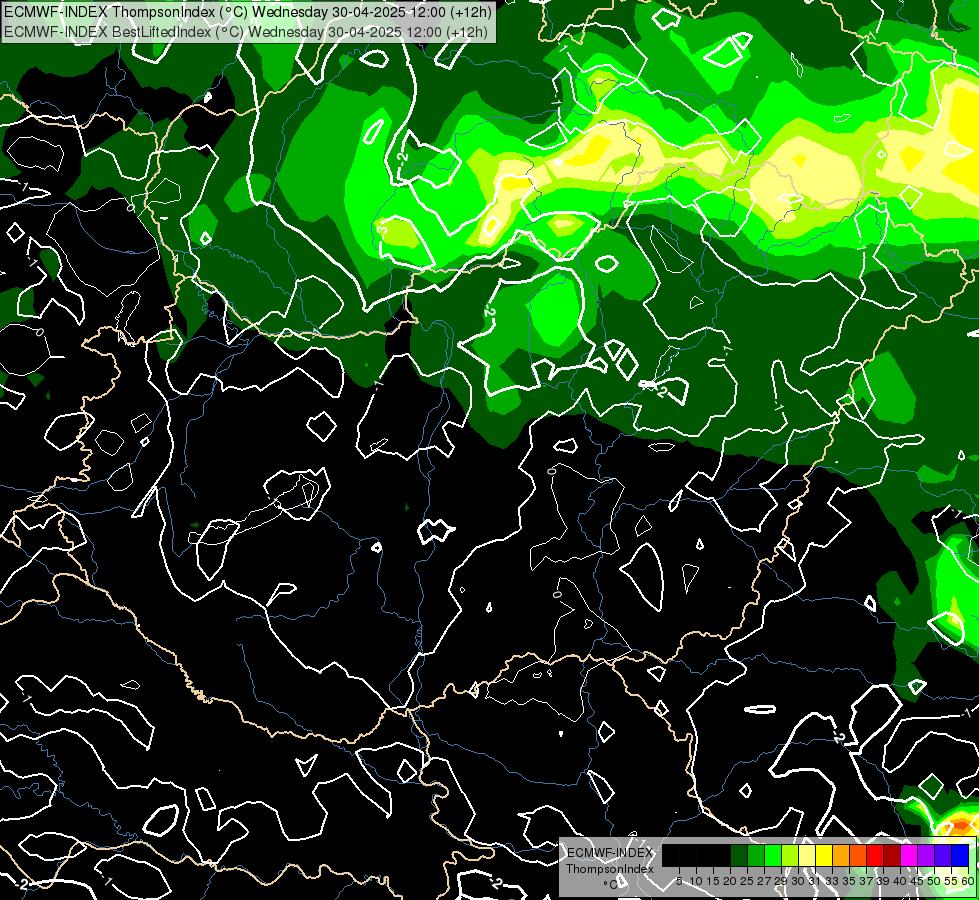979x900 pixels.
Task: Select the indigo 50–55 legend swatch
Action: [x=943, y=855]
